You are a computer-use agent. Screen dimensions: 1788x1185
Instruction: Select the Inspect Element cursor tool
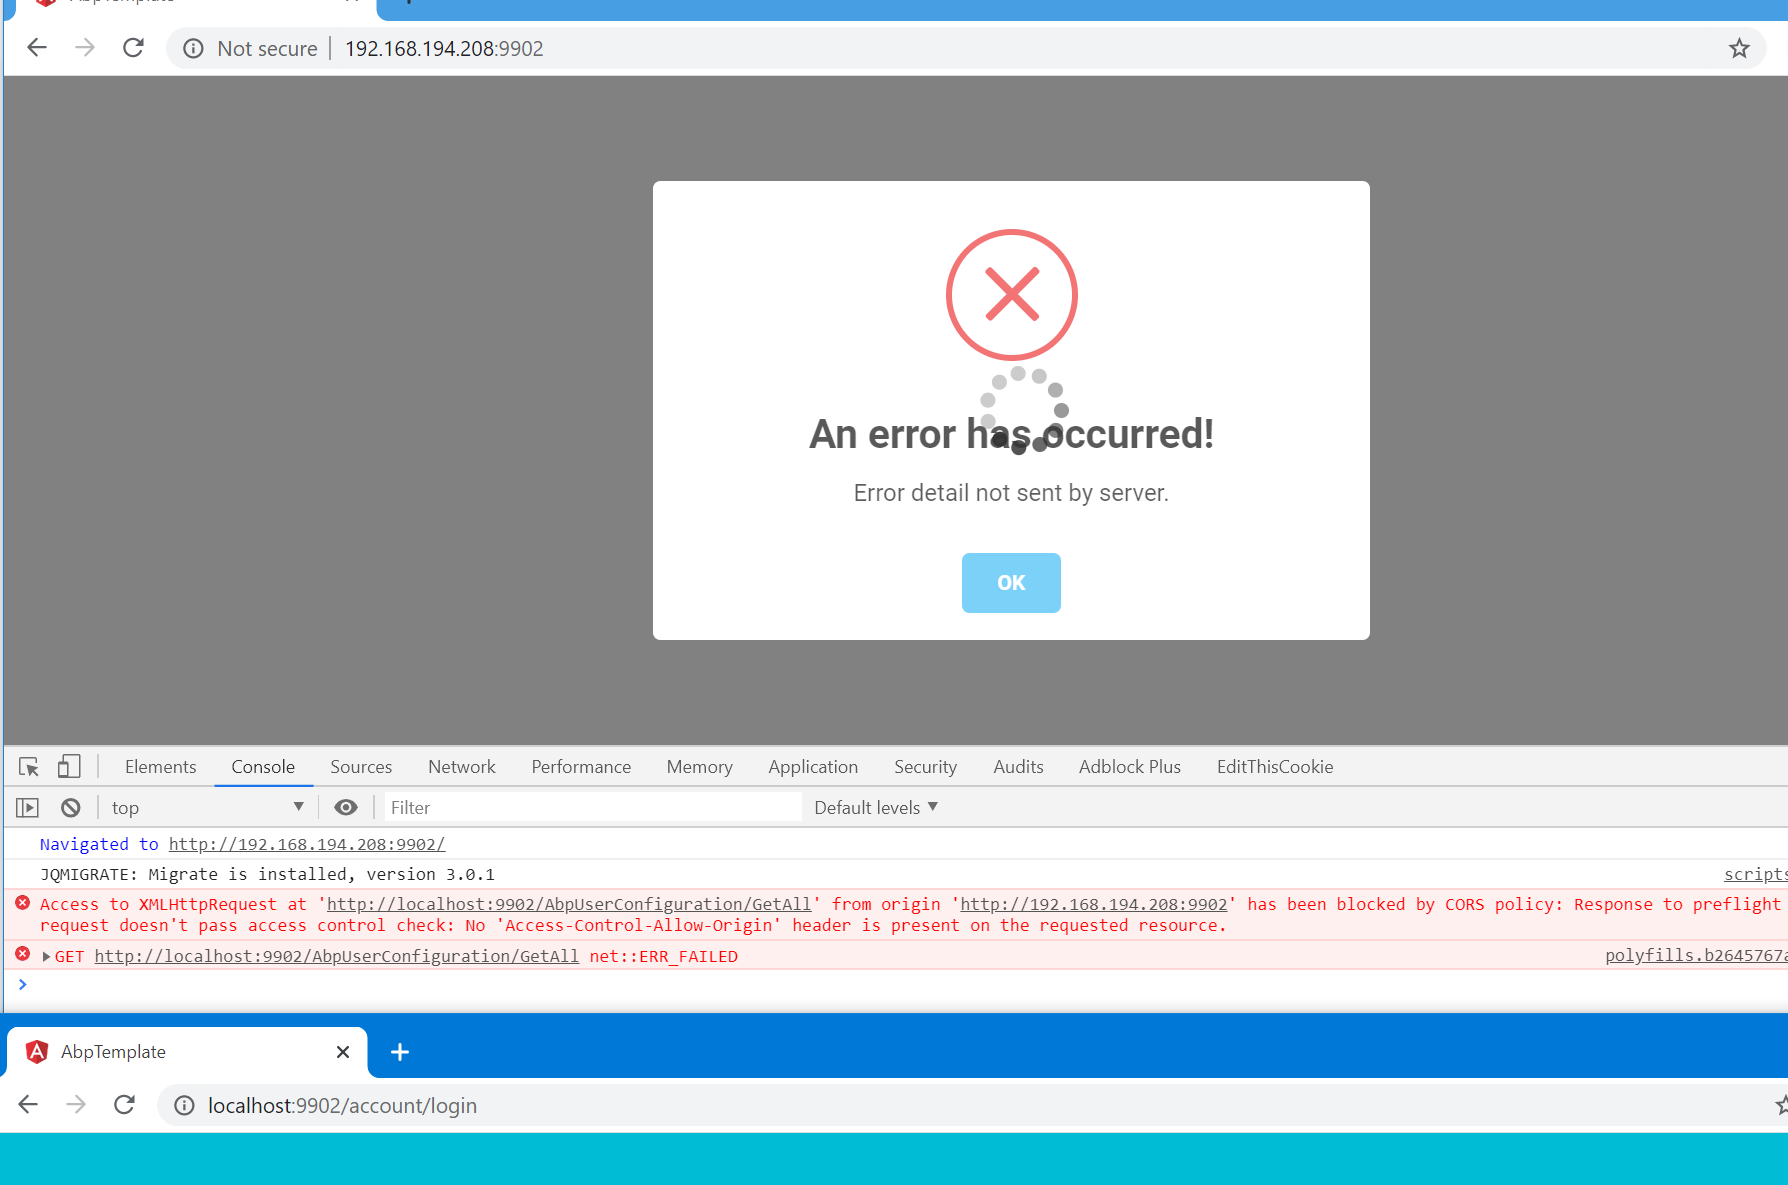coord(27,766)
